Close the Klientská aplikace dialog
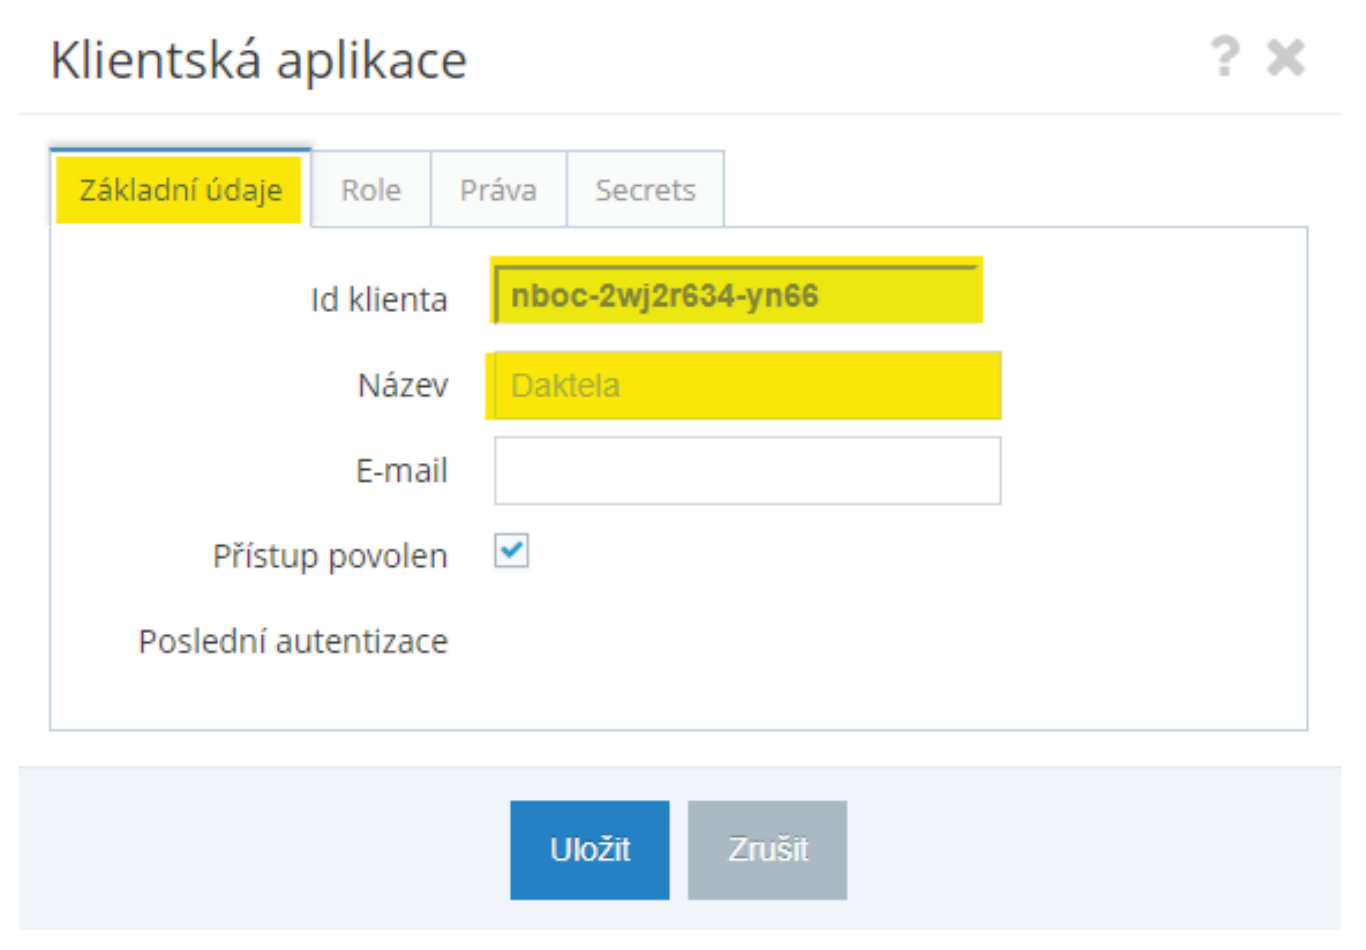This screenshot has width=1366, height=950. coord(1286,58)
